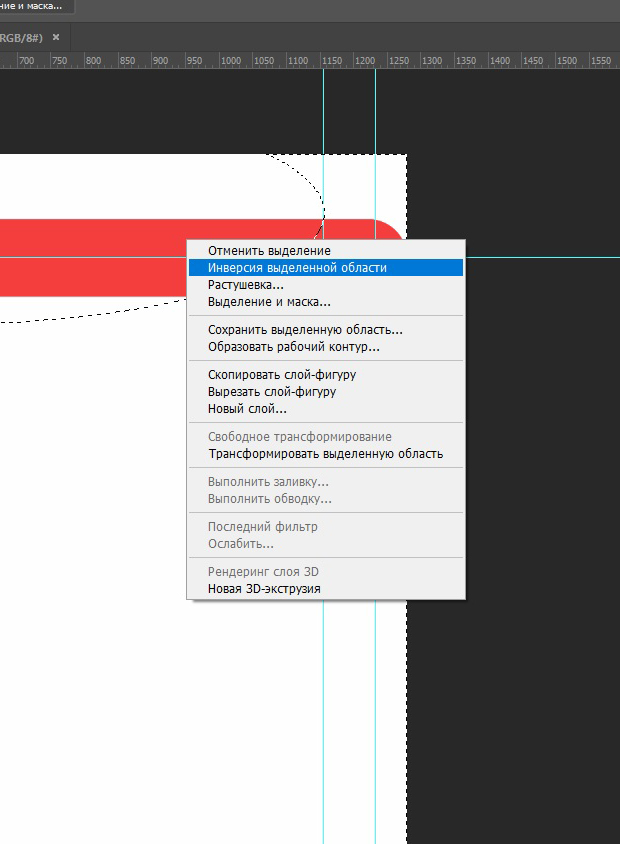620x844 pixels.
Task: Choose "Отменить выделение" from context menu
Action: pos(269,250)
